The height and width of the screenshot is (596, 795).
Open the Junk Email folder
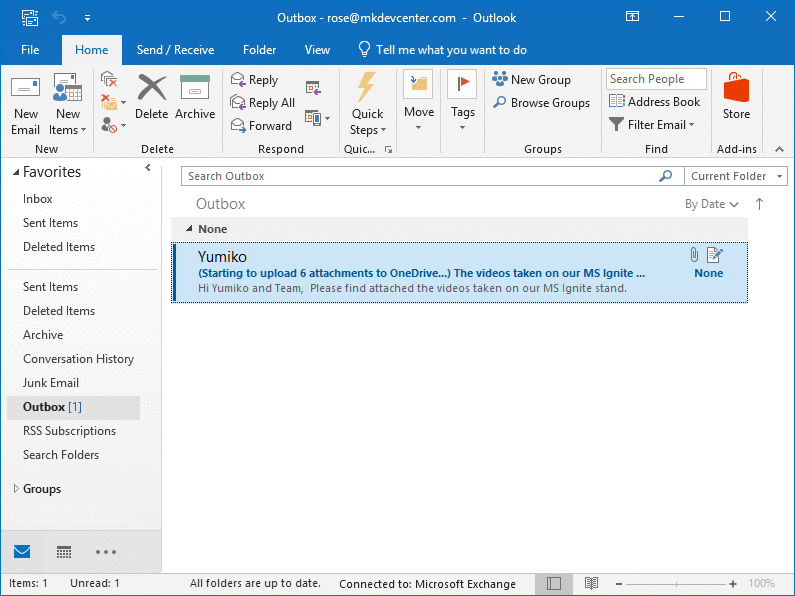tap(51, 383)
